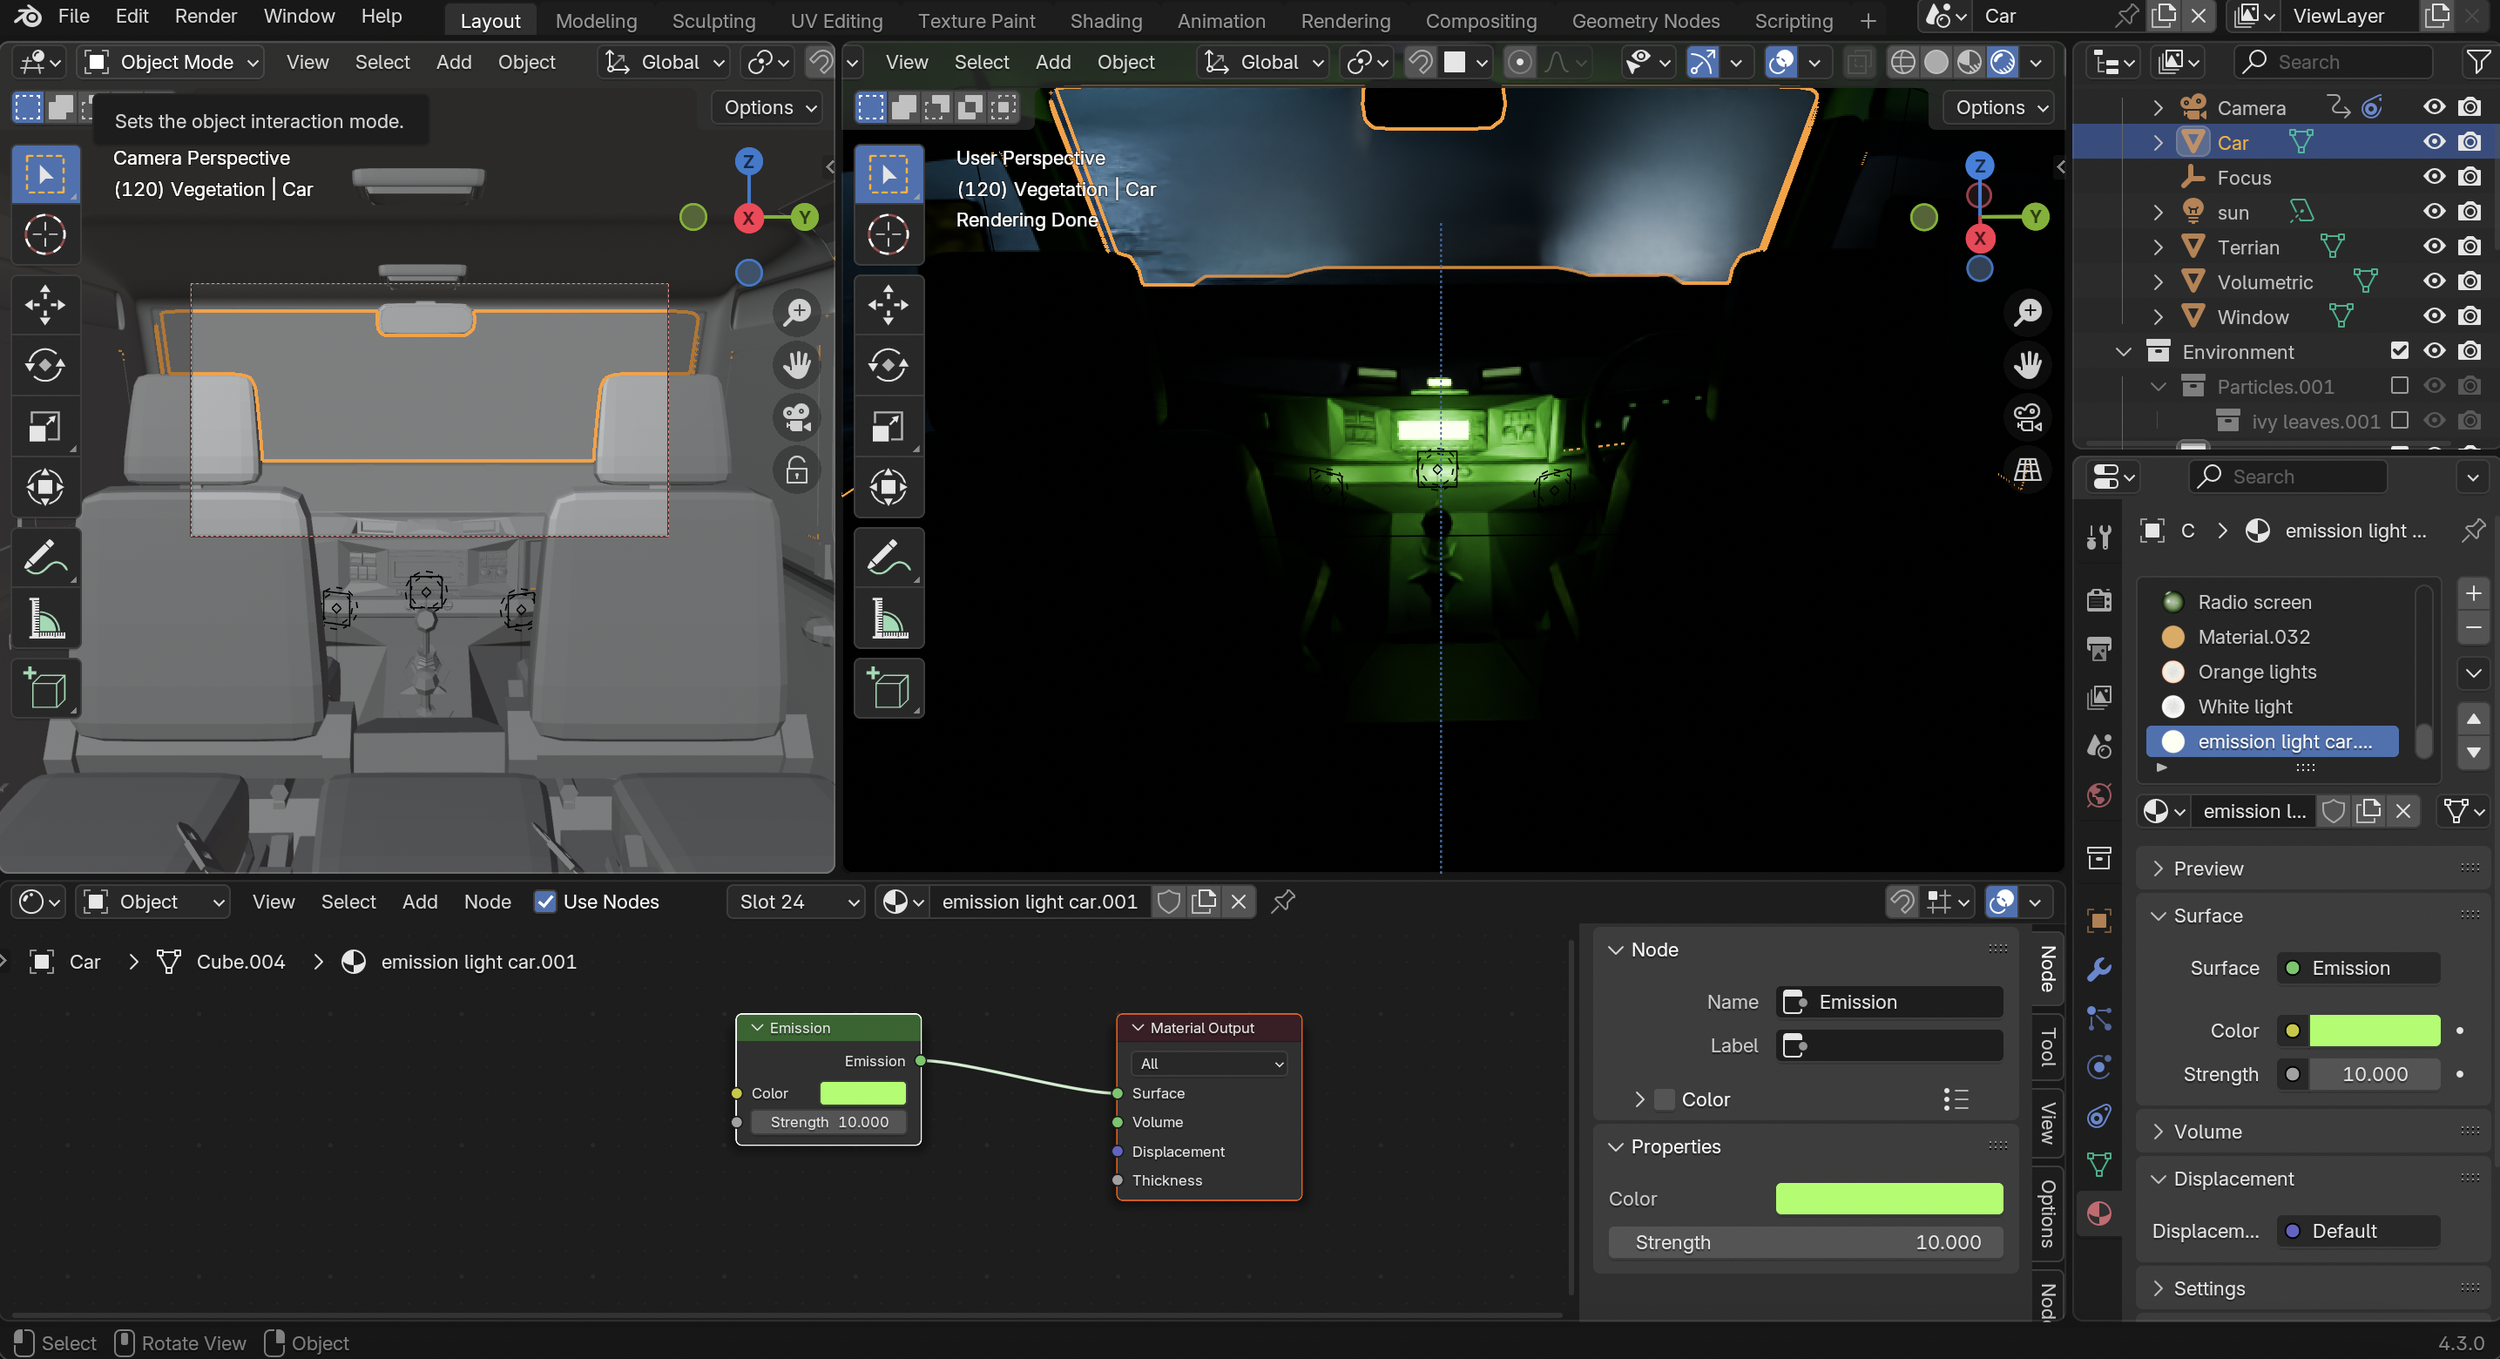This screenshot has width=2500, height=1359.
Task: Collapse the Environment collection
Action: (2123, 351)
